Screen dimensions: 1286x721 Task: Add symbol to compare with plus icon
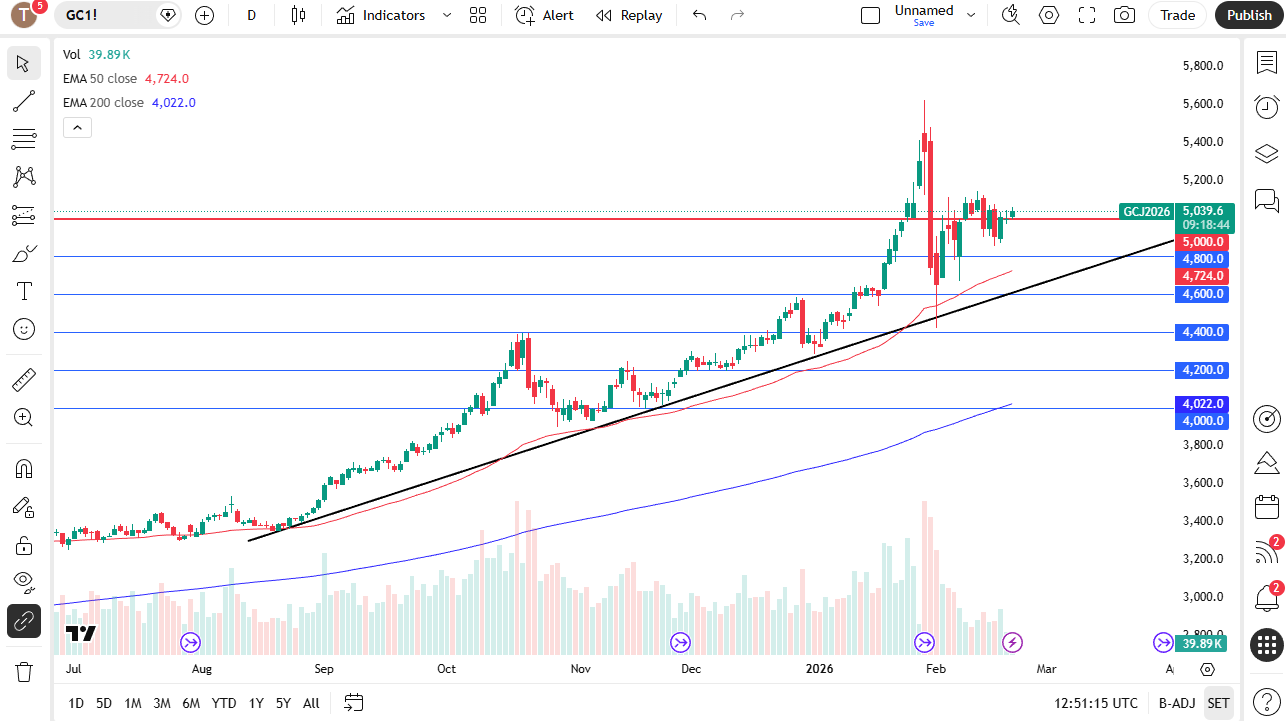click(x=204, y=15)
